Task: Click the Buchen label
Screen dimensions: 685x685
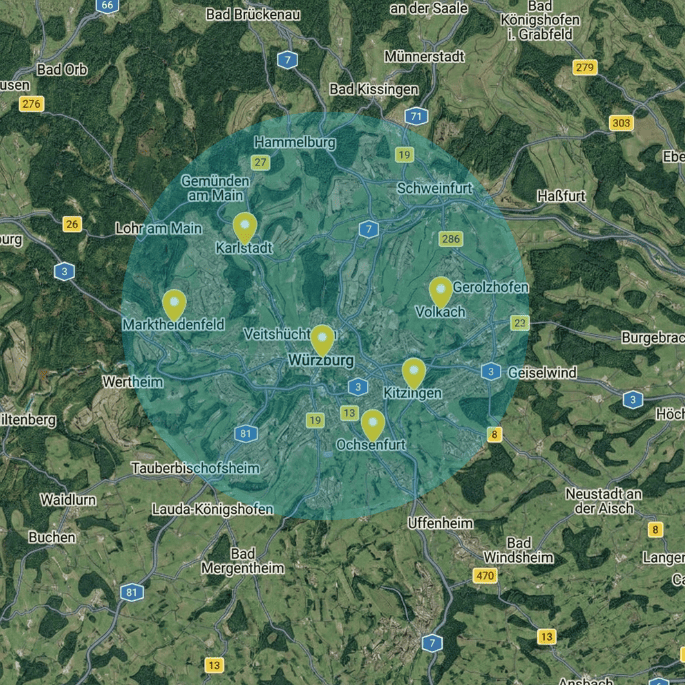Action: [52, 537]
